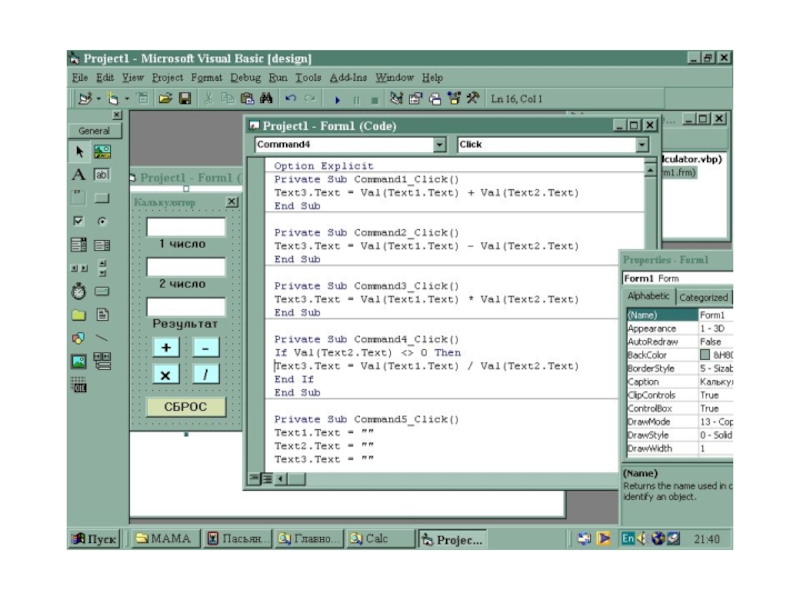The height and width of the screenshot is (600, 800).
Task: Click the Start run button in toolbar
Action: point(339,99)
